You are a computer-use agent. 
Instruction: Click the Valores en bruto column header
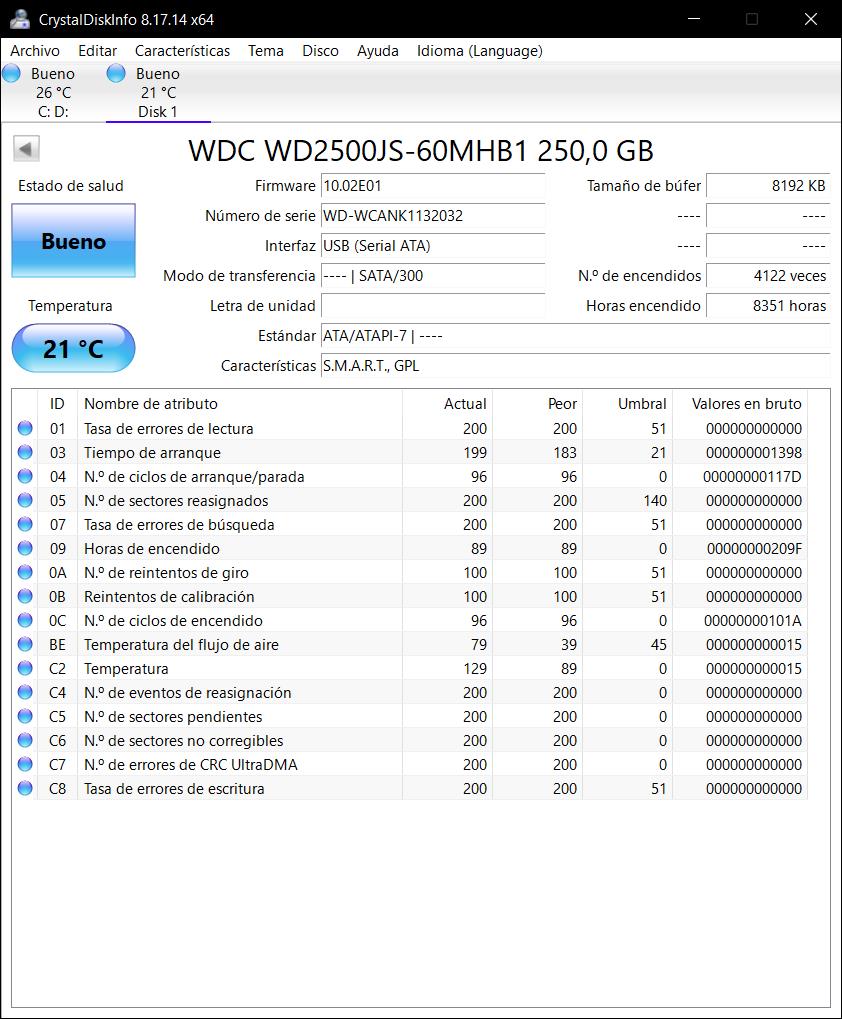click(746, 404)
